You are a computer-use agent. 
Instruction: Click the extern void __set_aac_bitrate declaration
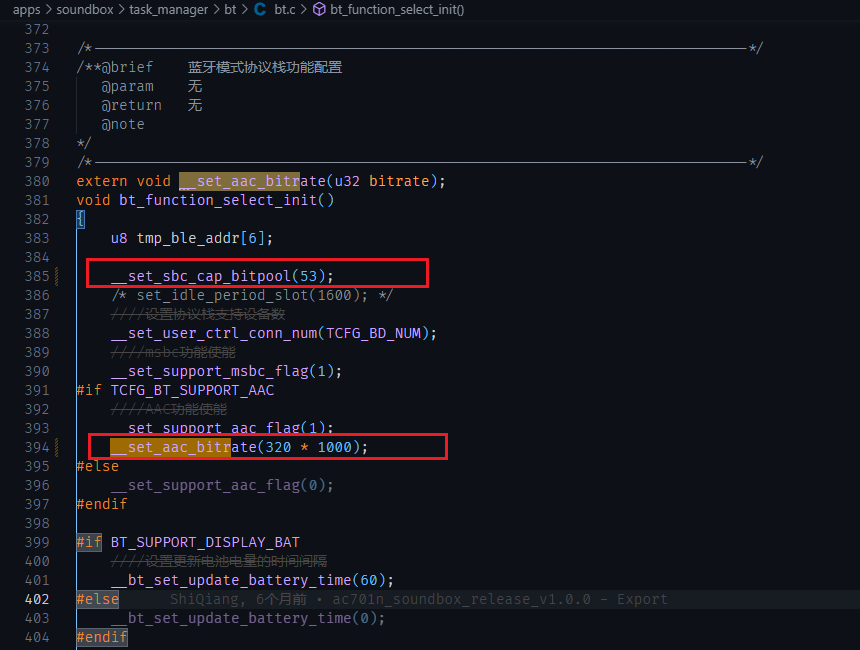pos(261,181)
